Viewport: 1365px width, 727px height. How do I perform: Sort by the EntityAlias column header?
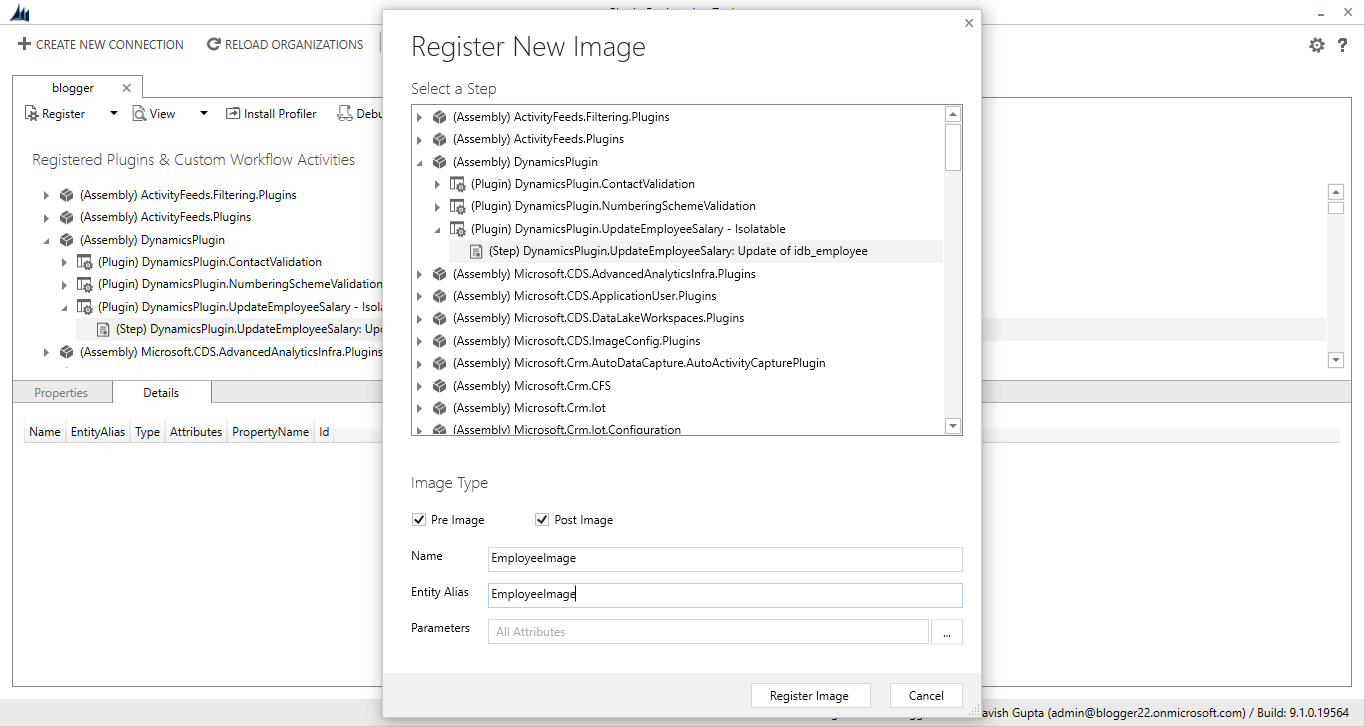coord(98,432)
